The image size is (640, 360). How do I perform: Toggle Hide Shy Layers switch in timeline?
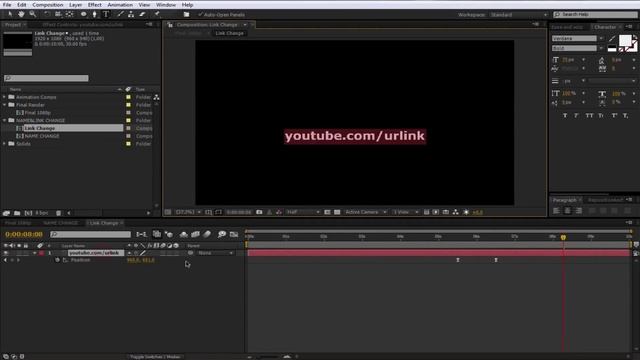click(x=184, y=234)
